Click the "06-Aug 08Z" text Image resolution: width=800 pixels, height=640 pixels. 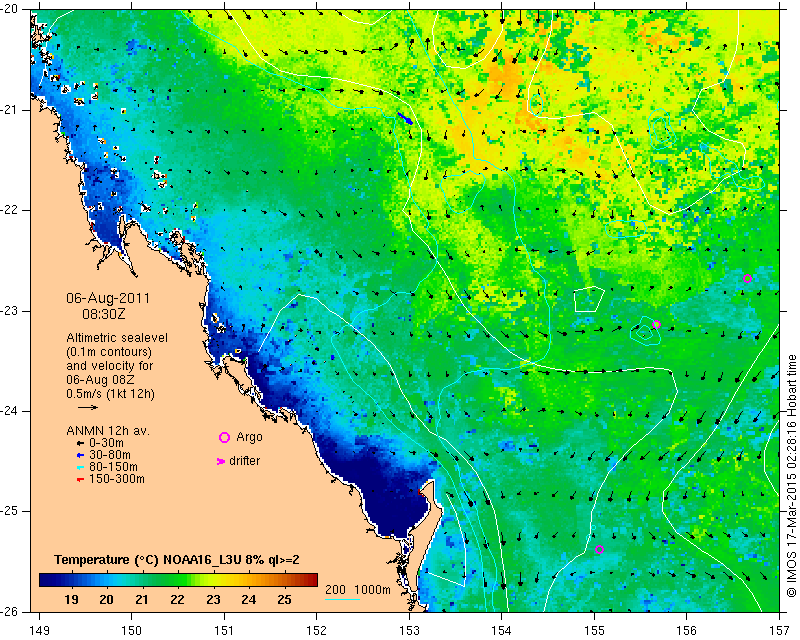100,380
